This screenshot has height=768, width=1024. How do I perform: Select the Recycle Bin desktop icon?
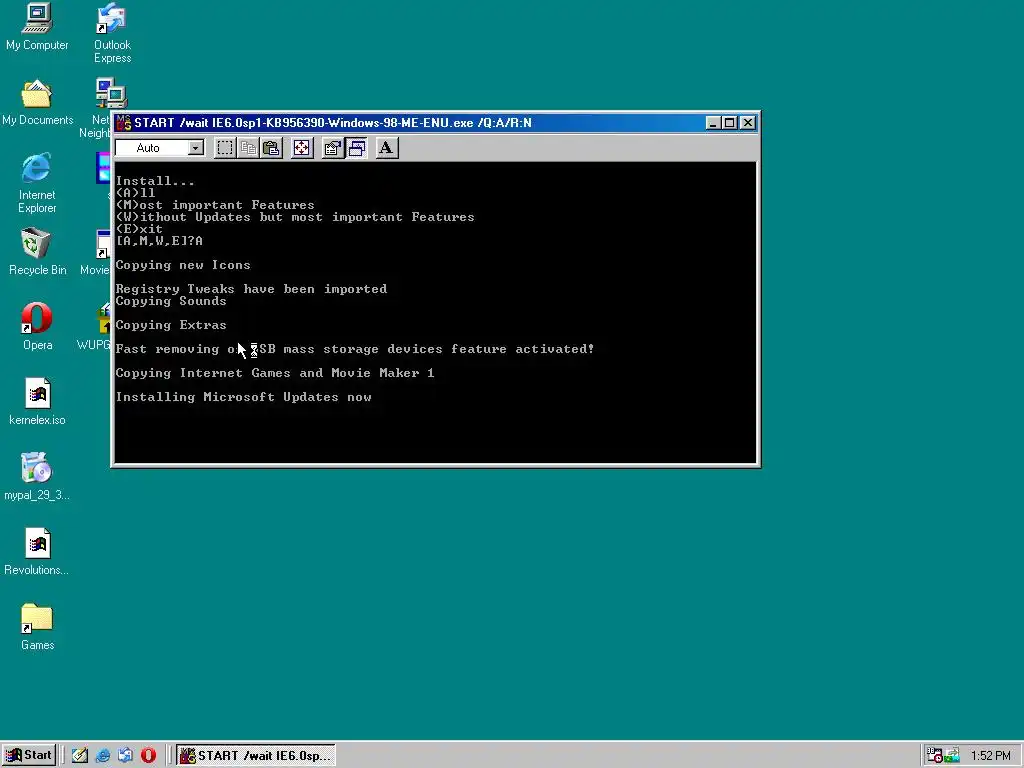[x=37, y=252]
